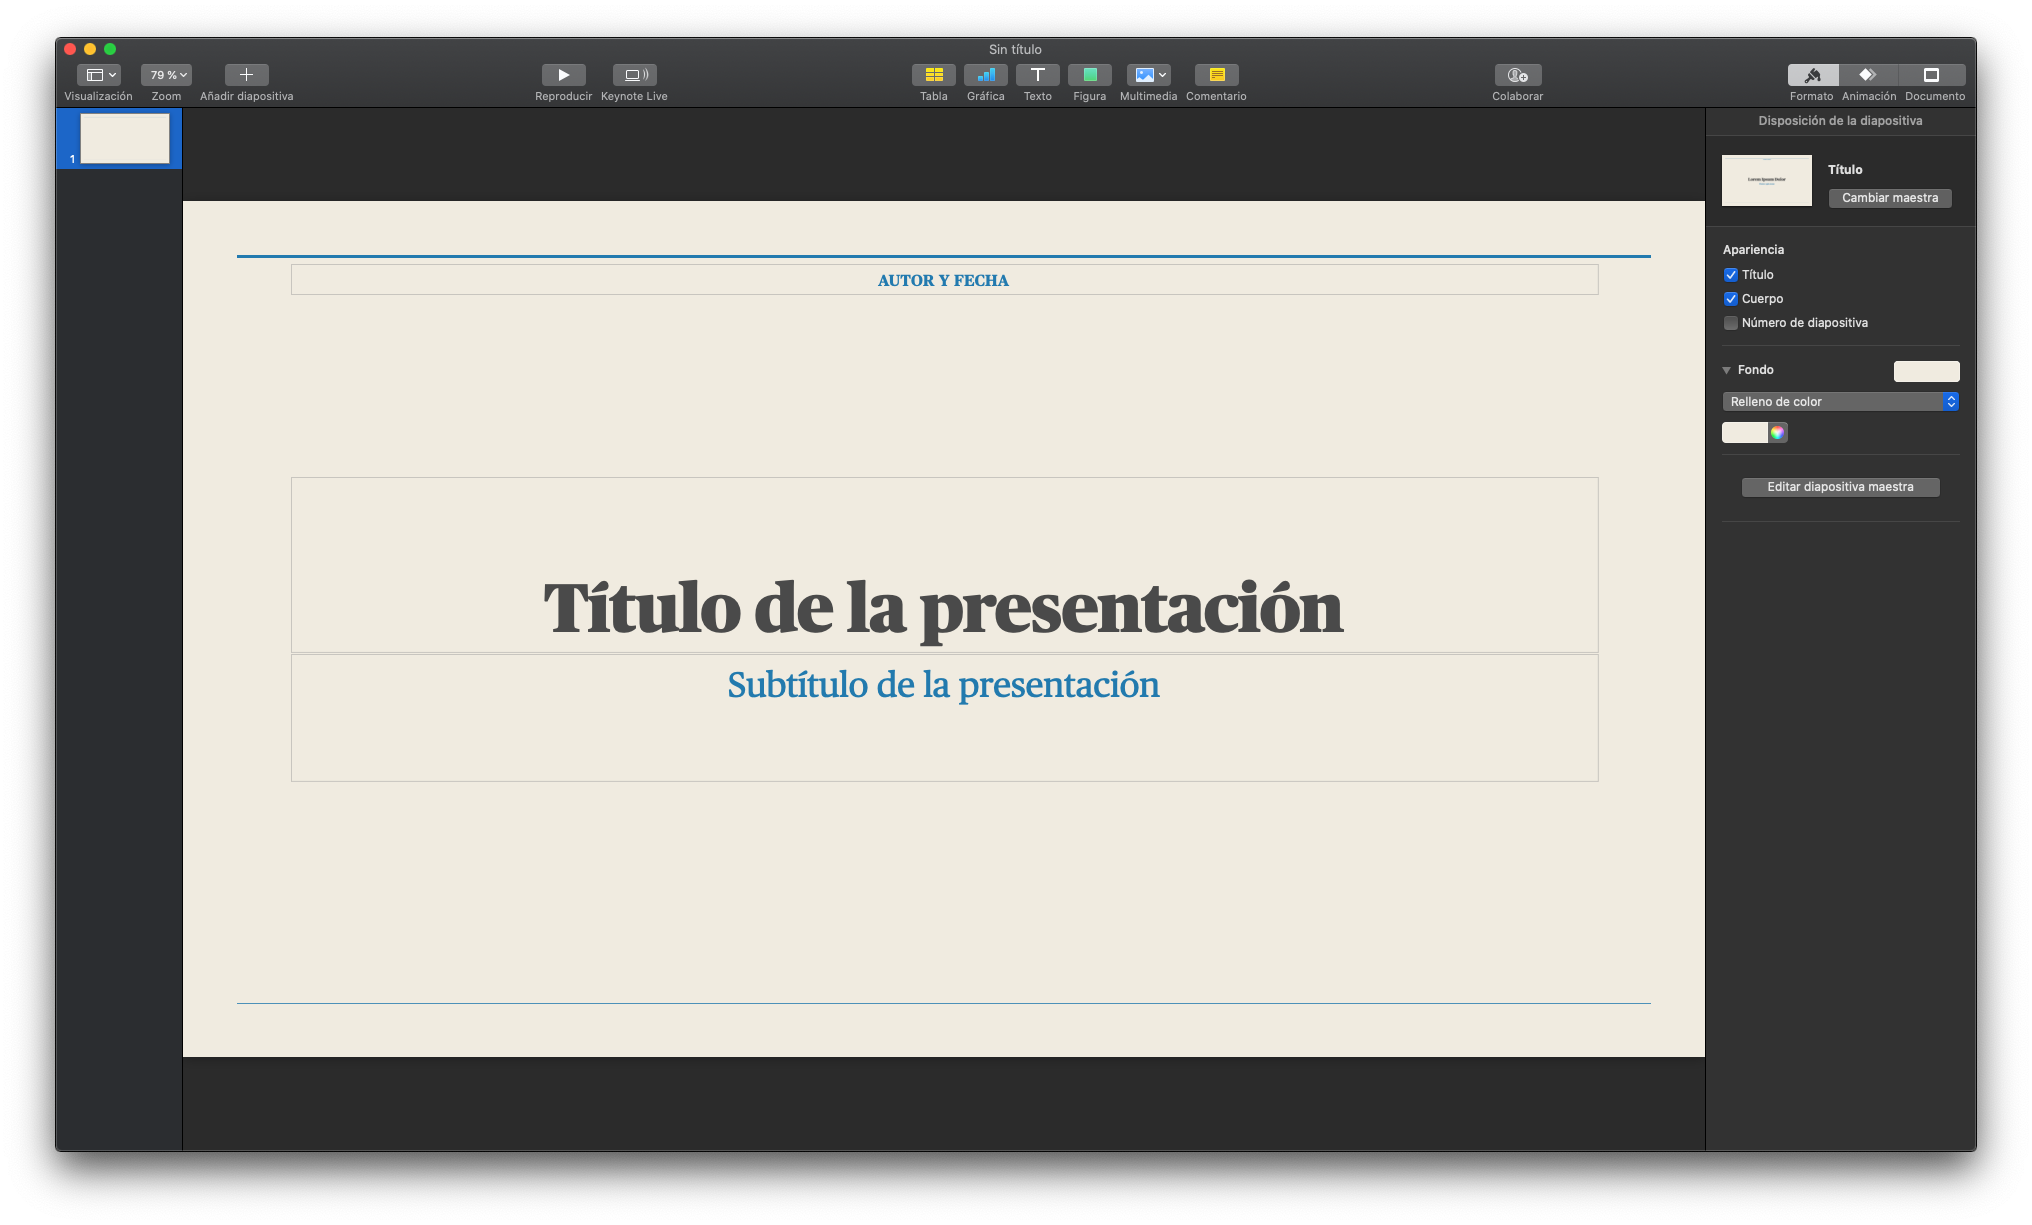2032x1225 pixels.
Task: Add a text box with Texto icon
Action: click(1037, 75)
